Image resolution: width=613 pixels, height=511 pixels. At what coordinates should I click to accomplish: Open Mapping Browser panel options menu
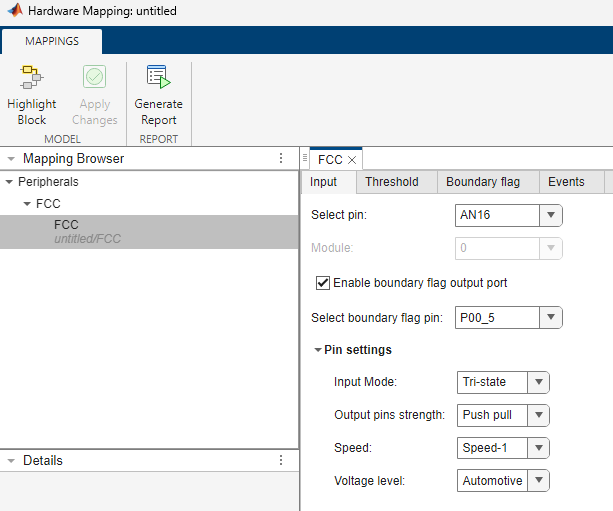(x=281, y=158)
